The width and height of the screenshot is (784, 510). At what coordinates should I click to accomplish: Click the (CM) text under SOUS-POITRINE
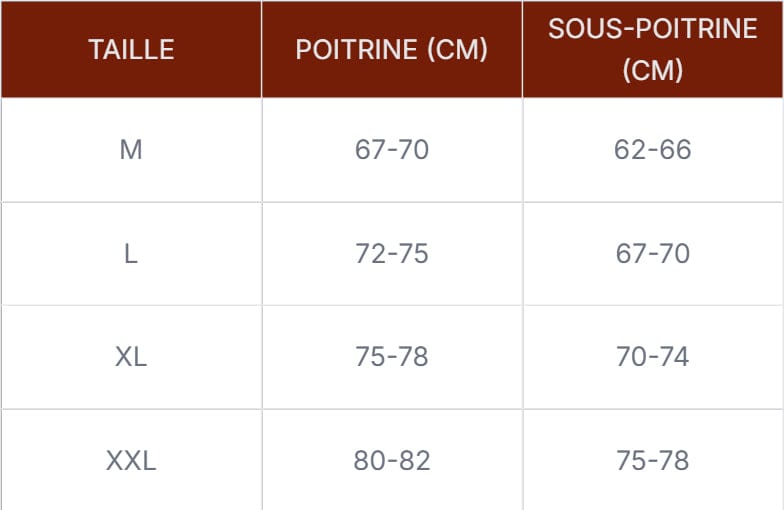652,70
